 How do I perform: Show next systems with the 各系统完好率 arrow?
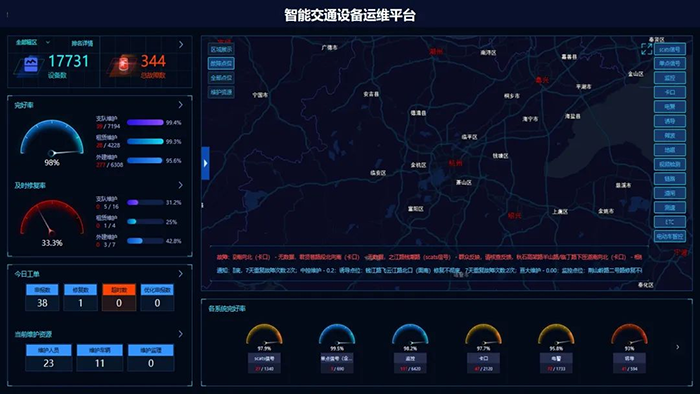click(678, 347)
